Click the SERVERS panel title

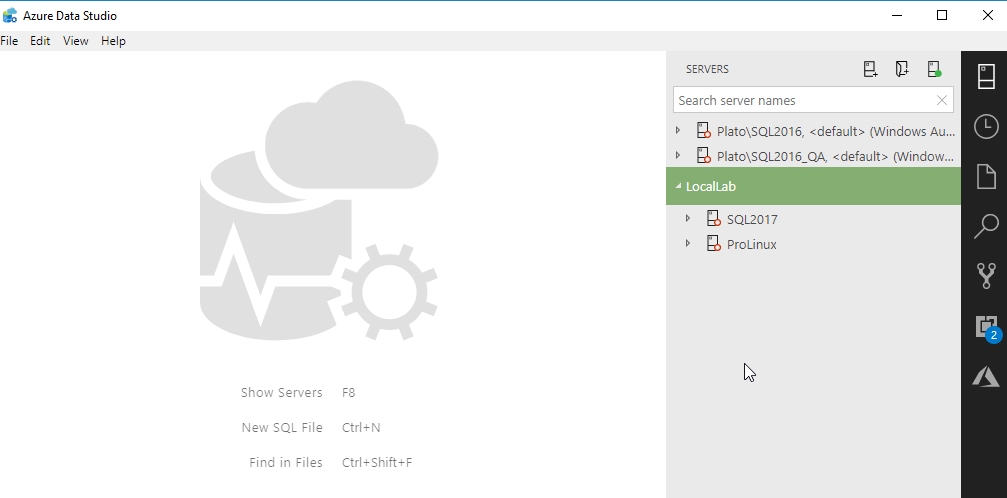(707, 69)
